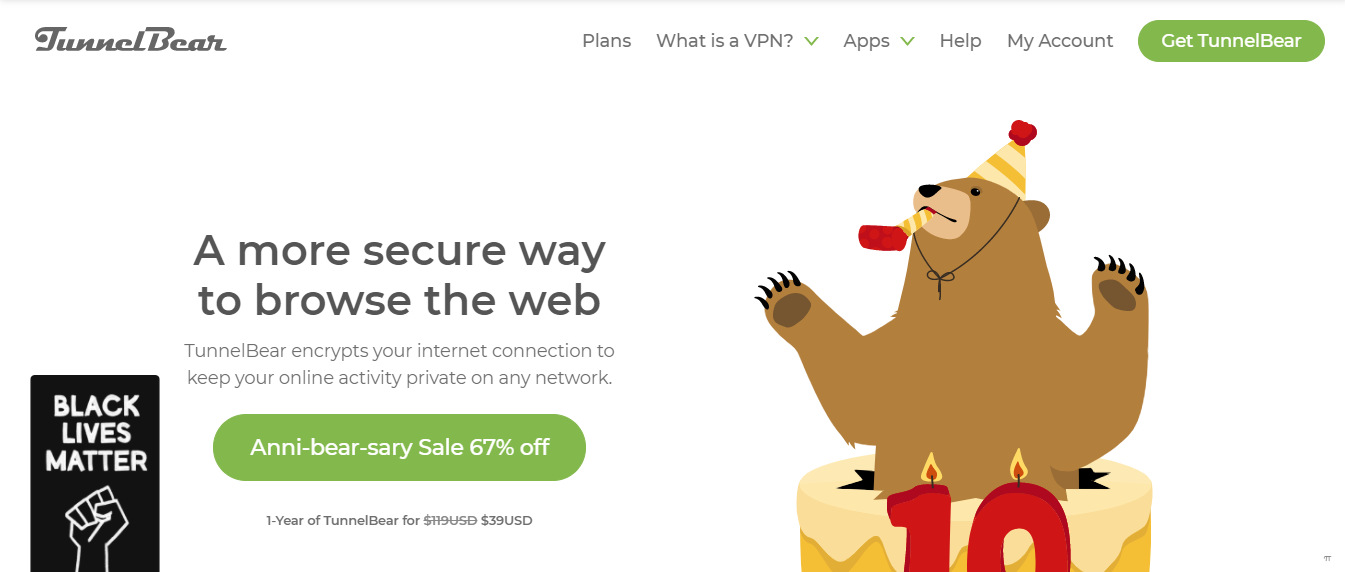Open the What is a VPN? menu
The height and width of the screenshot is (572, 1345).
(725, 41)
